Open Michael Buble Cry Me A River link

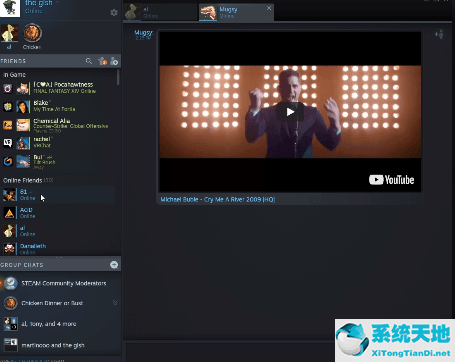218,199
